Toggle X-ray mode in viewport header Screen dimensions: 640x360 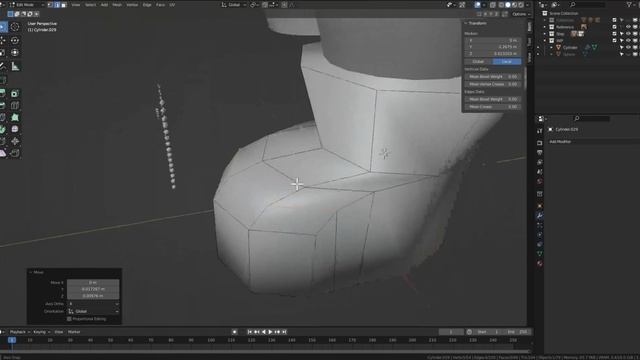click(493, 5)
